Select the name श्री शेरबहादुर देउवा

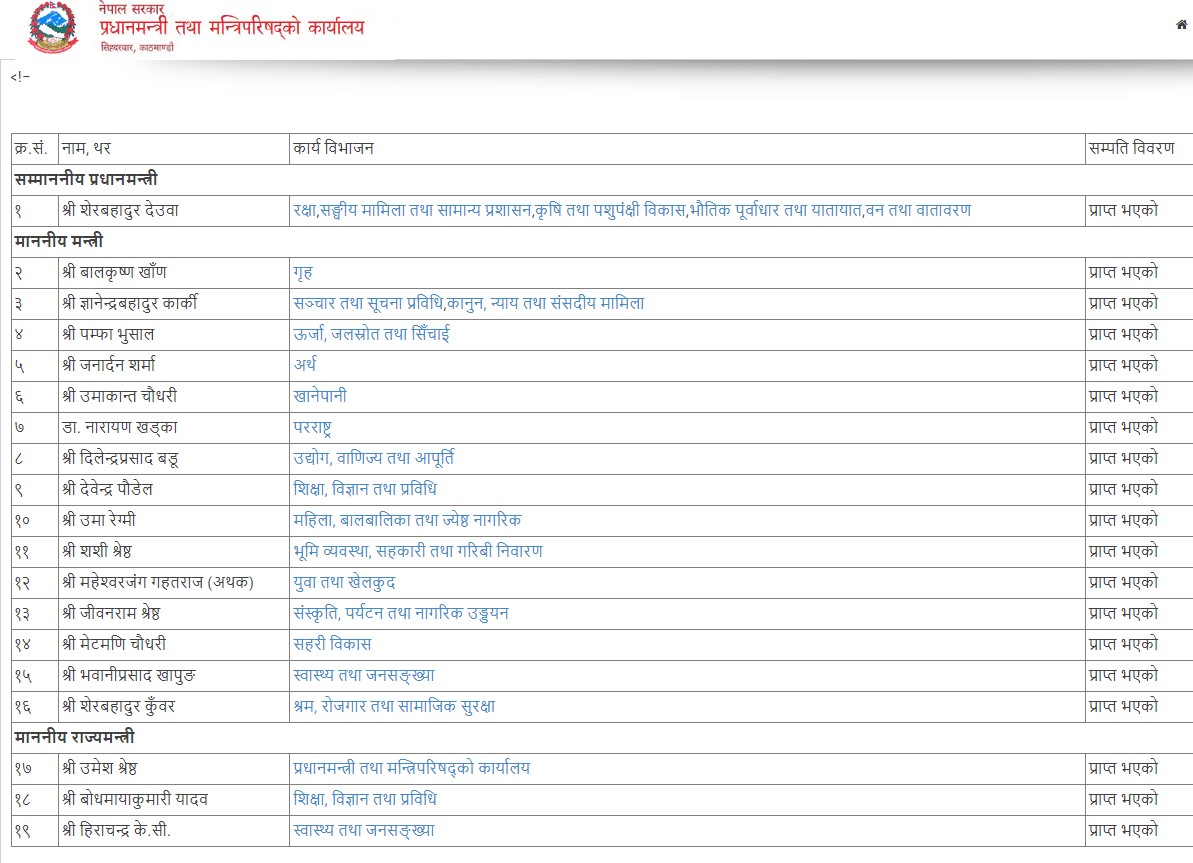120,210
